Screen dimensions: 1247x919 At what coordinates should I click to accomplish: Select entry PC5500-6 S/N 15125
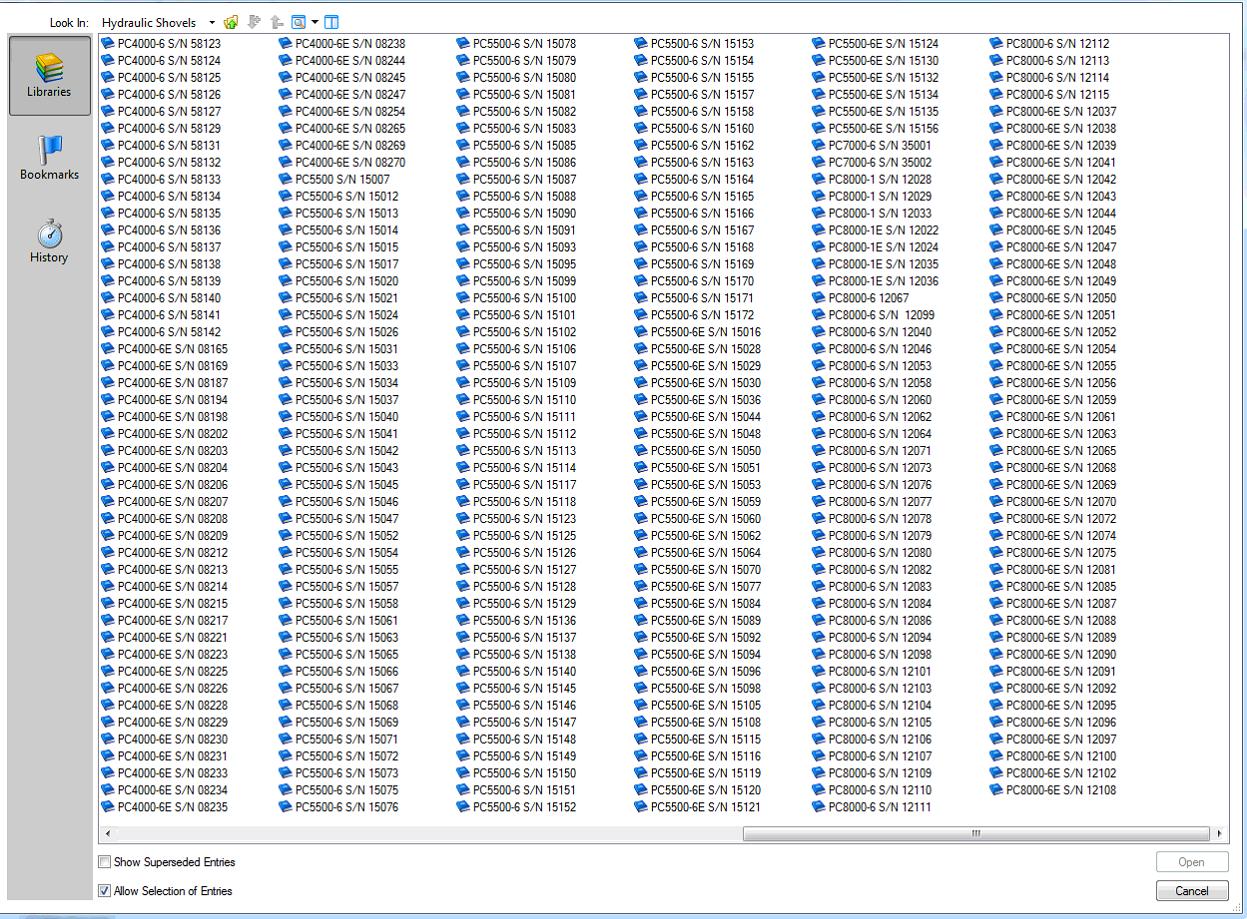[x=524, y=536]
